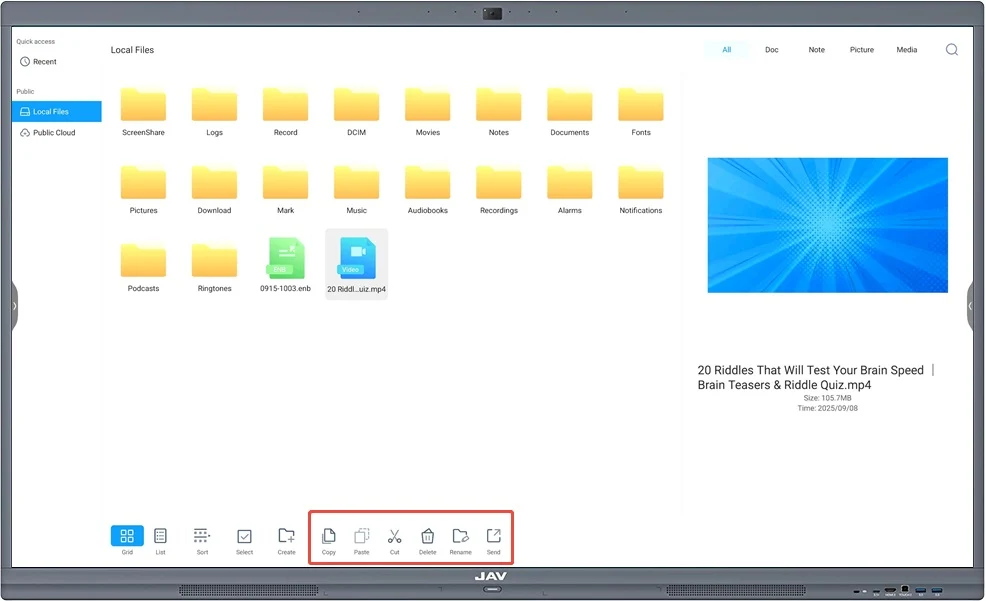
Task: Open the search magnifier icon
Action: click(x=951, y=48)
